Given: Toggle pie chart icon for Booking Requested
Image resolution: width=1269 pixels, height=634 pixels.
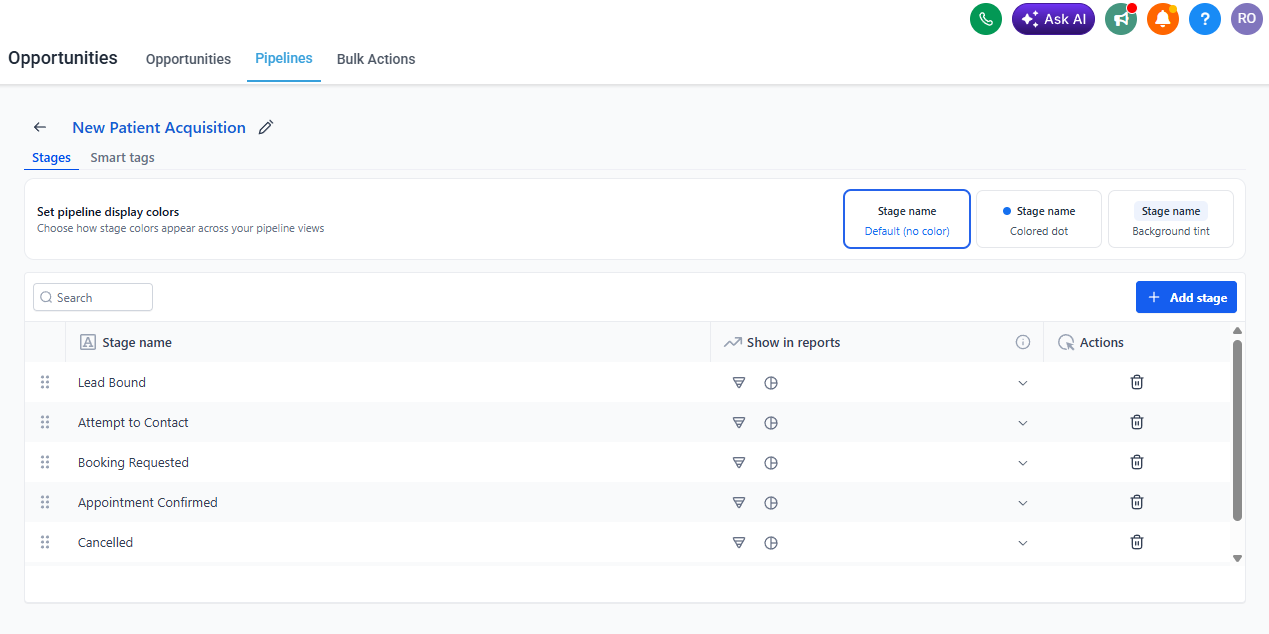Looking at the screenshot, I should (771, 462).
